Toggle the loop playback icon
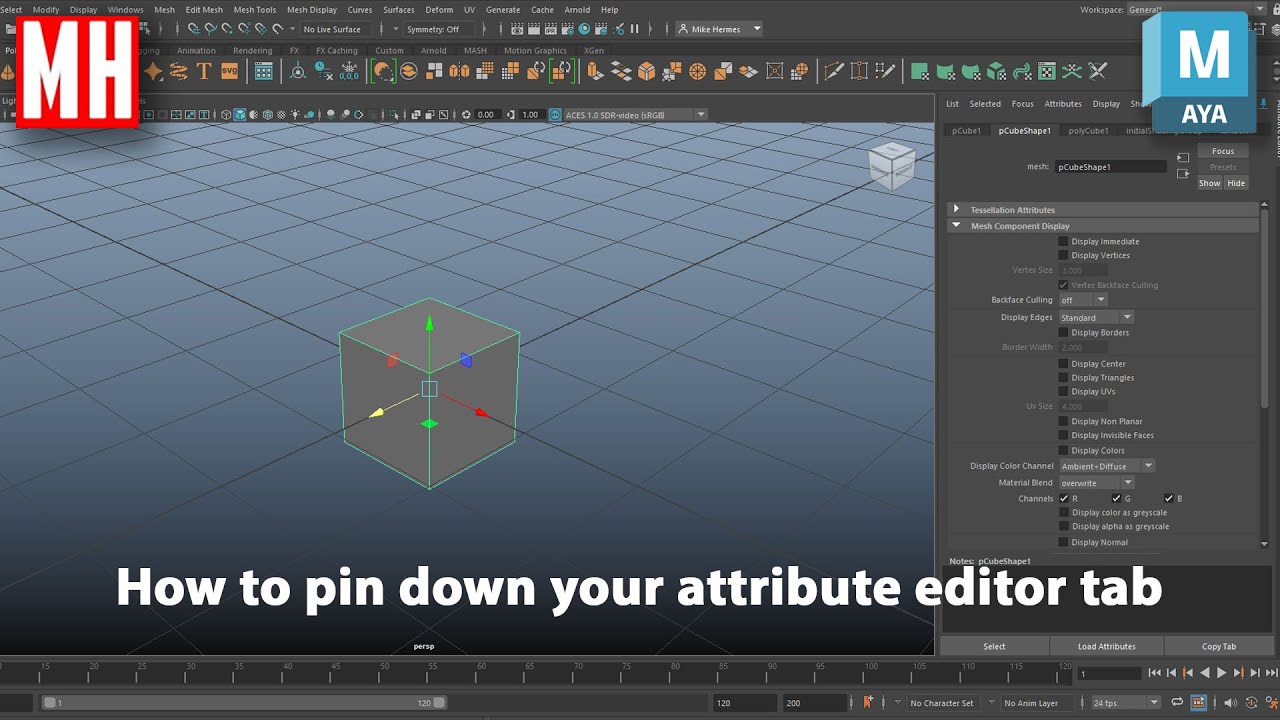1280x720 pixels. (x=1177, y=703)
